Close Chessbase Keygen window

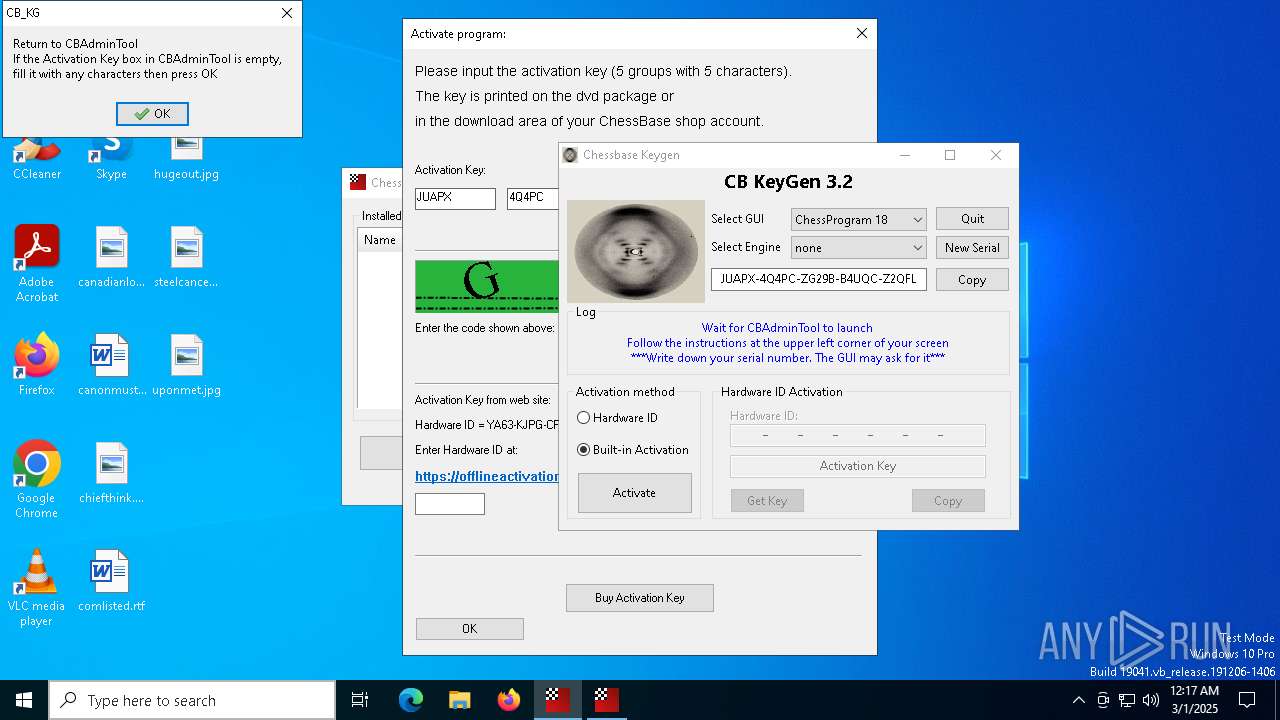pyautogui.click(x=995, y=155)
